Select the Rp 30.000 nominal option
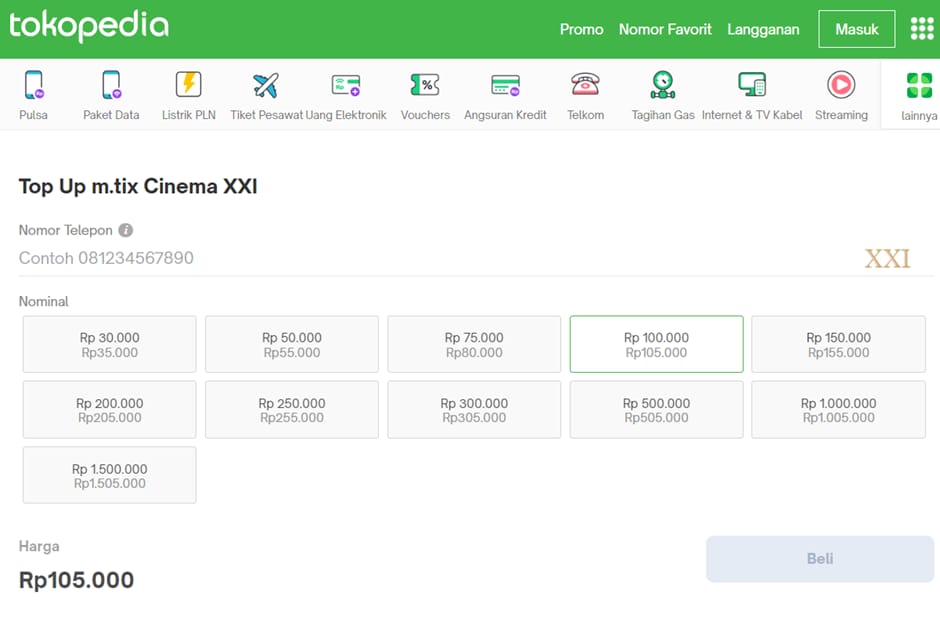940x628 pixels. [110, 345]
